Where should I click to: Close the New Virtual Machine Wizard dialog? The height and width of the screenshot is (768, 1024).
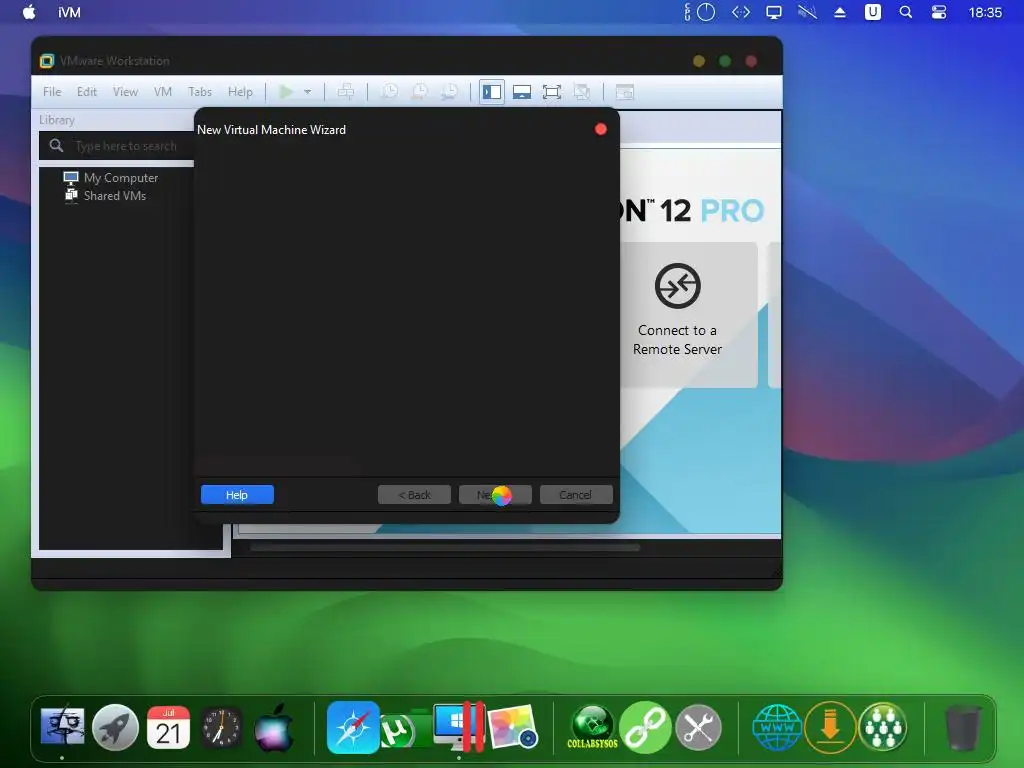pos(601,129)
